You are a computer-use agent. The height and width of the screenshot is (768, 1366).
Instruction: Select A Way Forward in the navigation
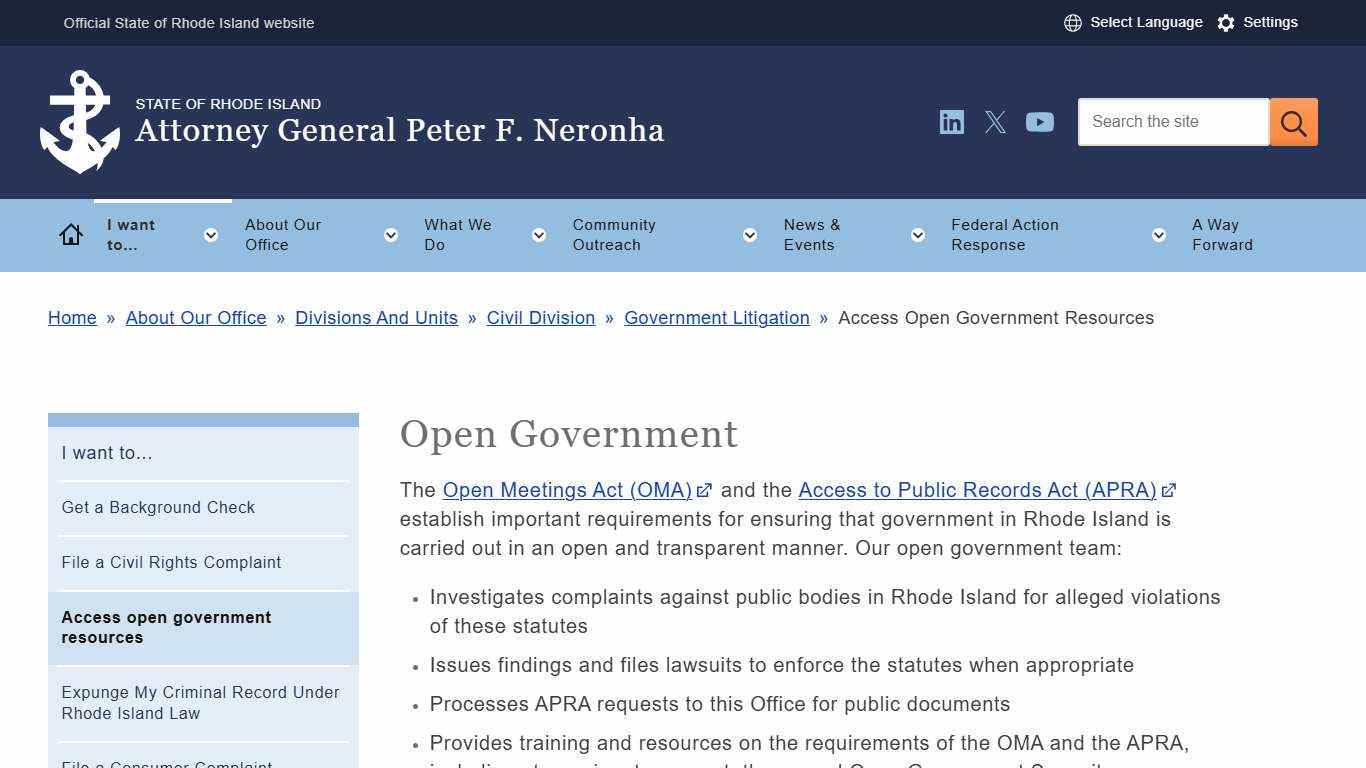pos(1222,235)
